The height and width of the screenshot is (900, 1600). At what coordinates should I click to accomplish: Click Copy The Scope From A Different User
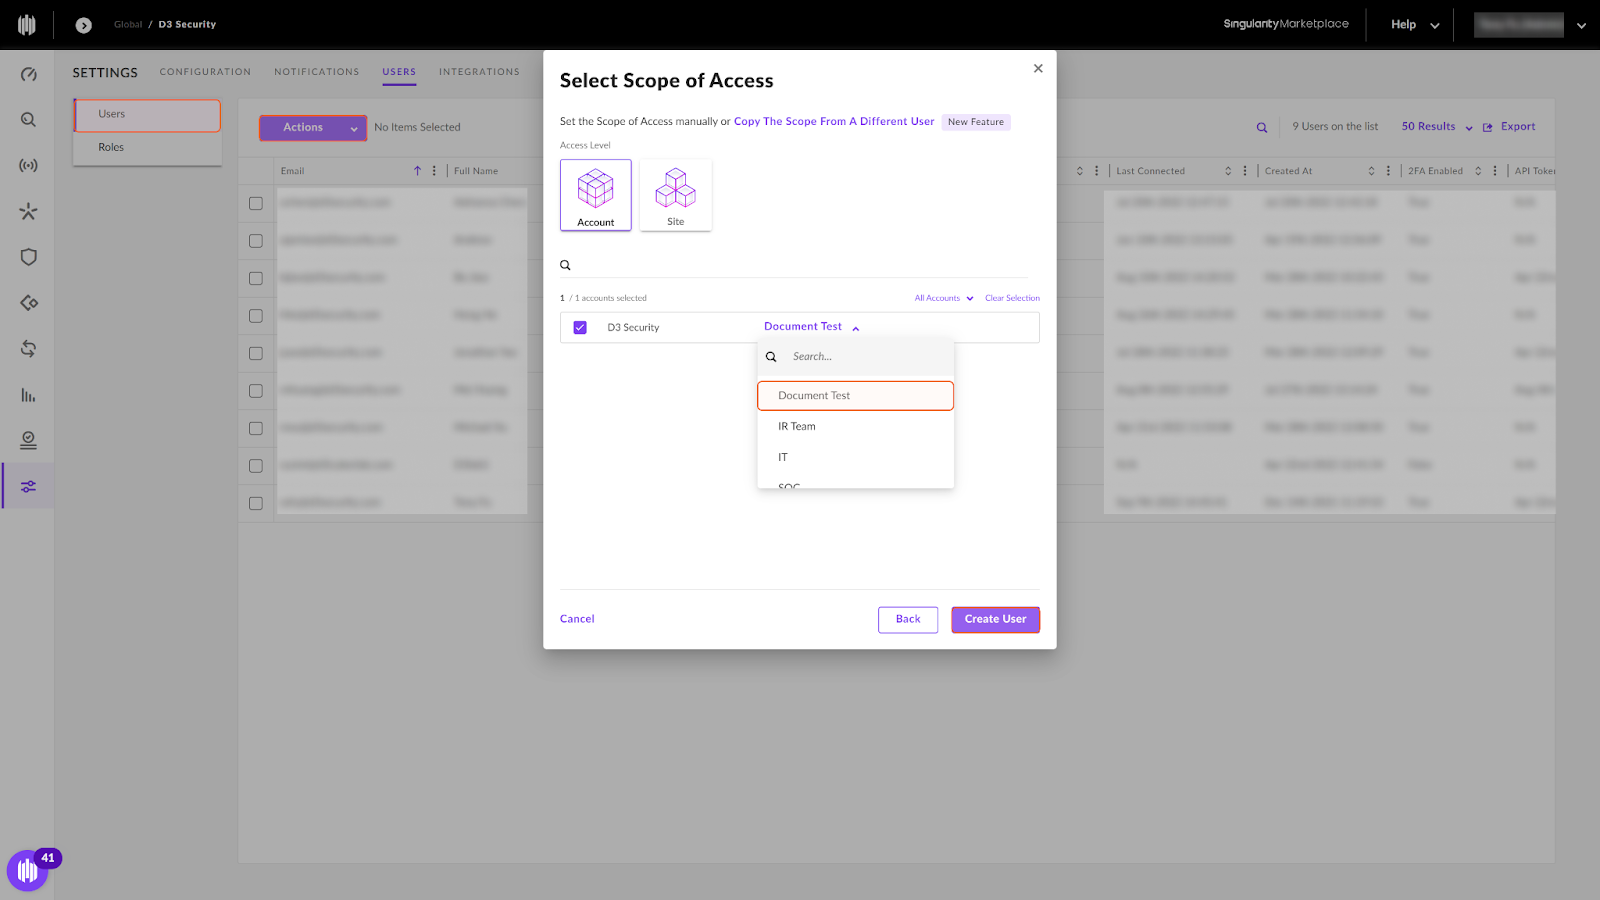coord(833,122)
